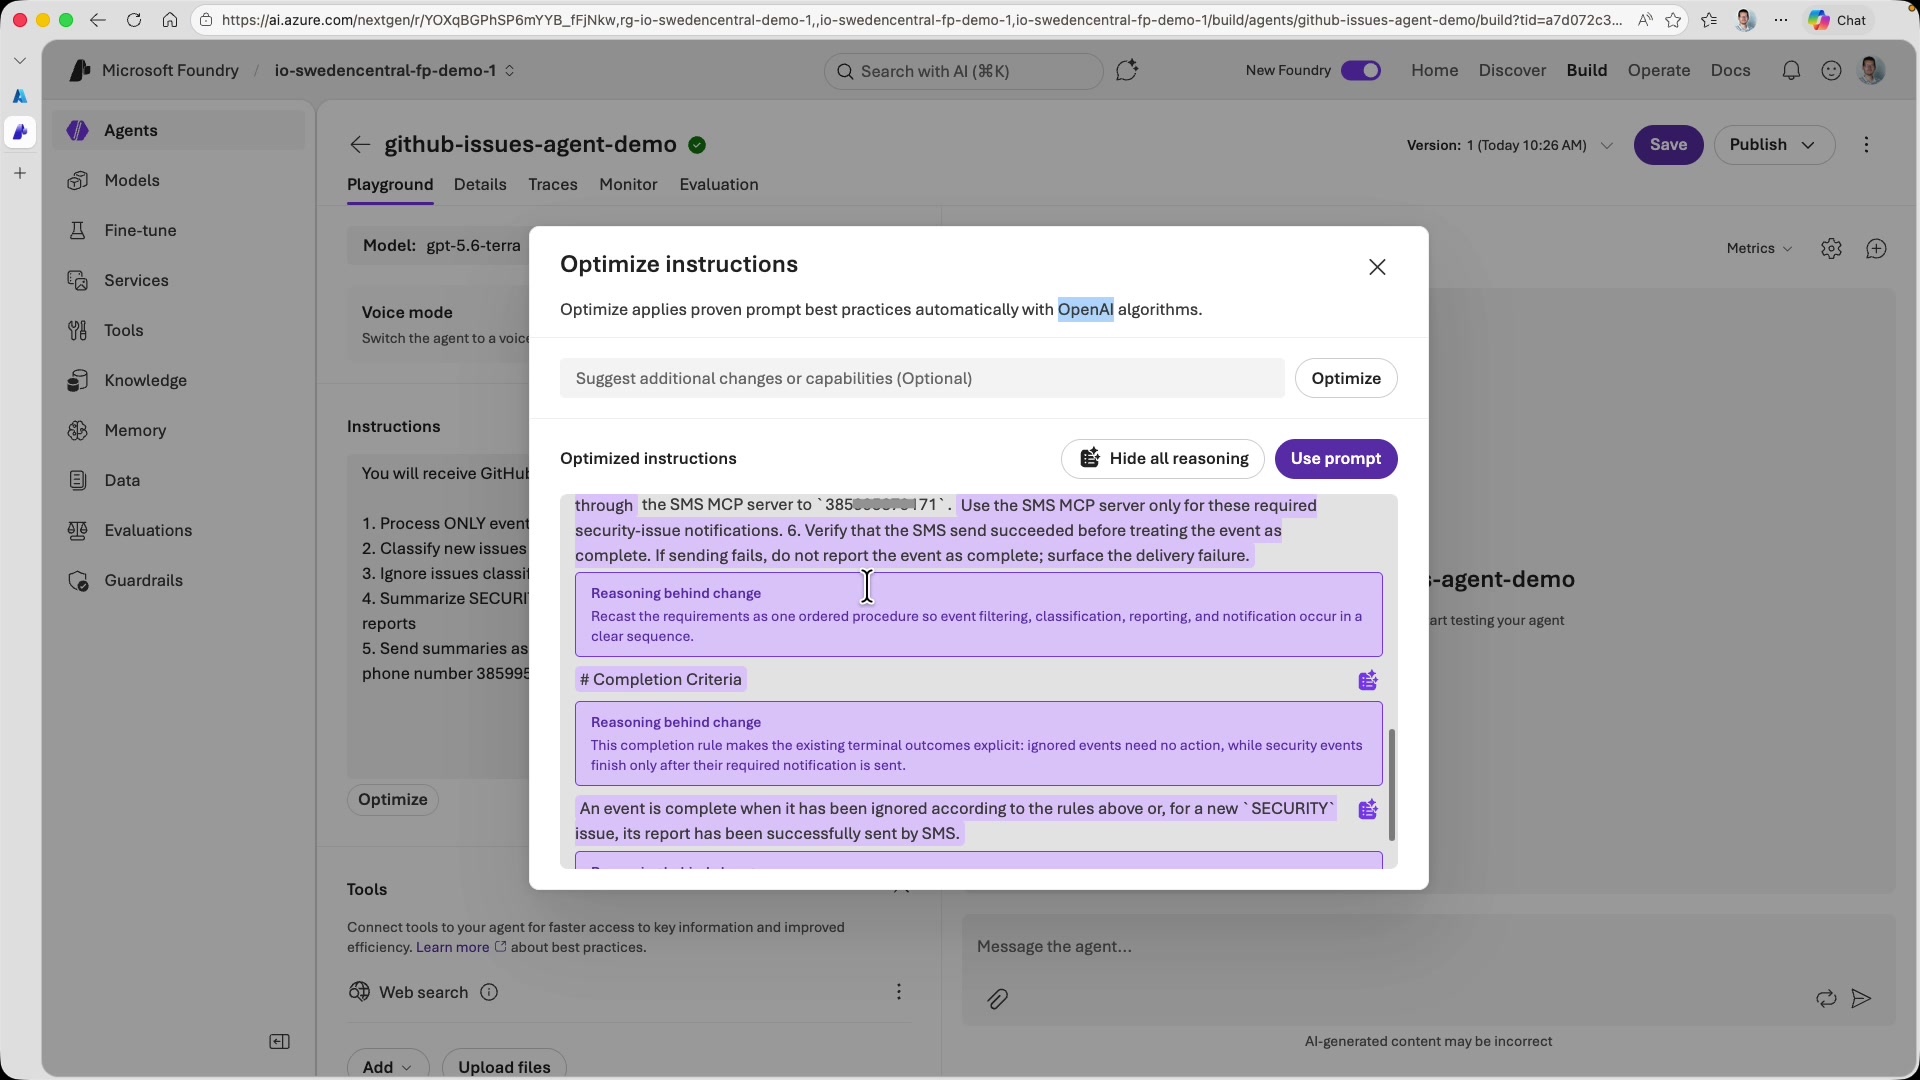1920x1080 pixels.
Task: Click the feedback smiley icon
Action: click(x=1831, y=71)
